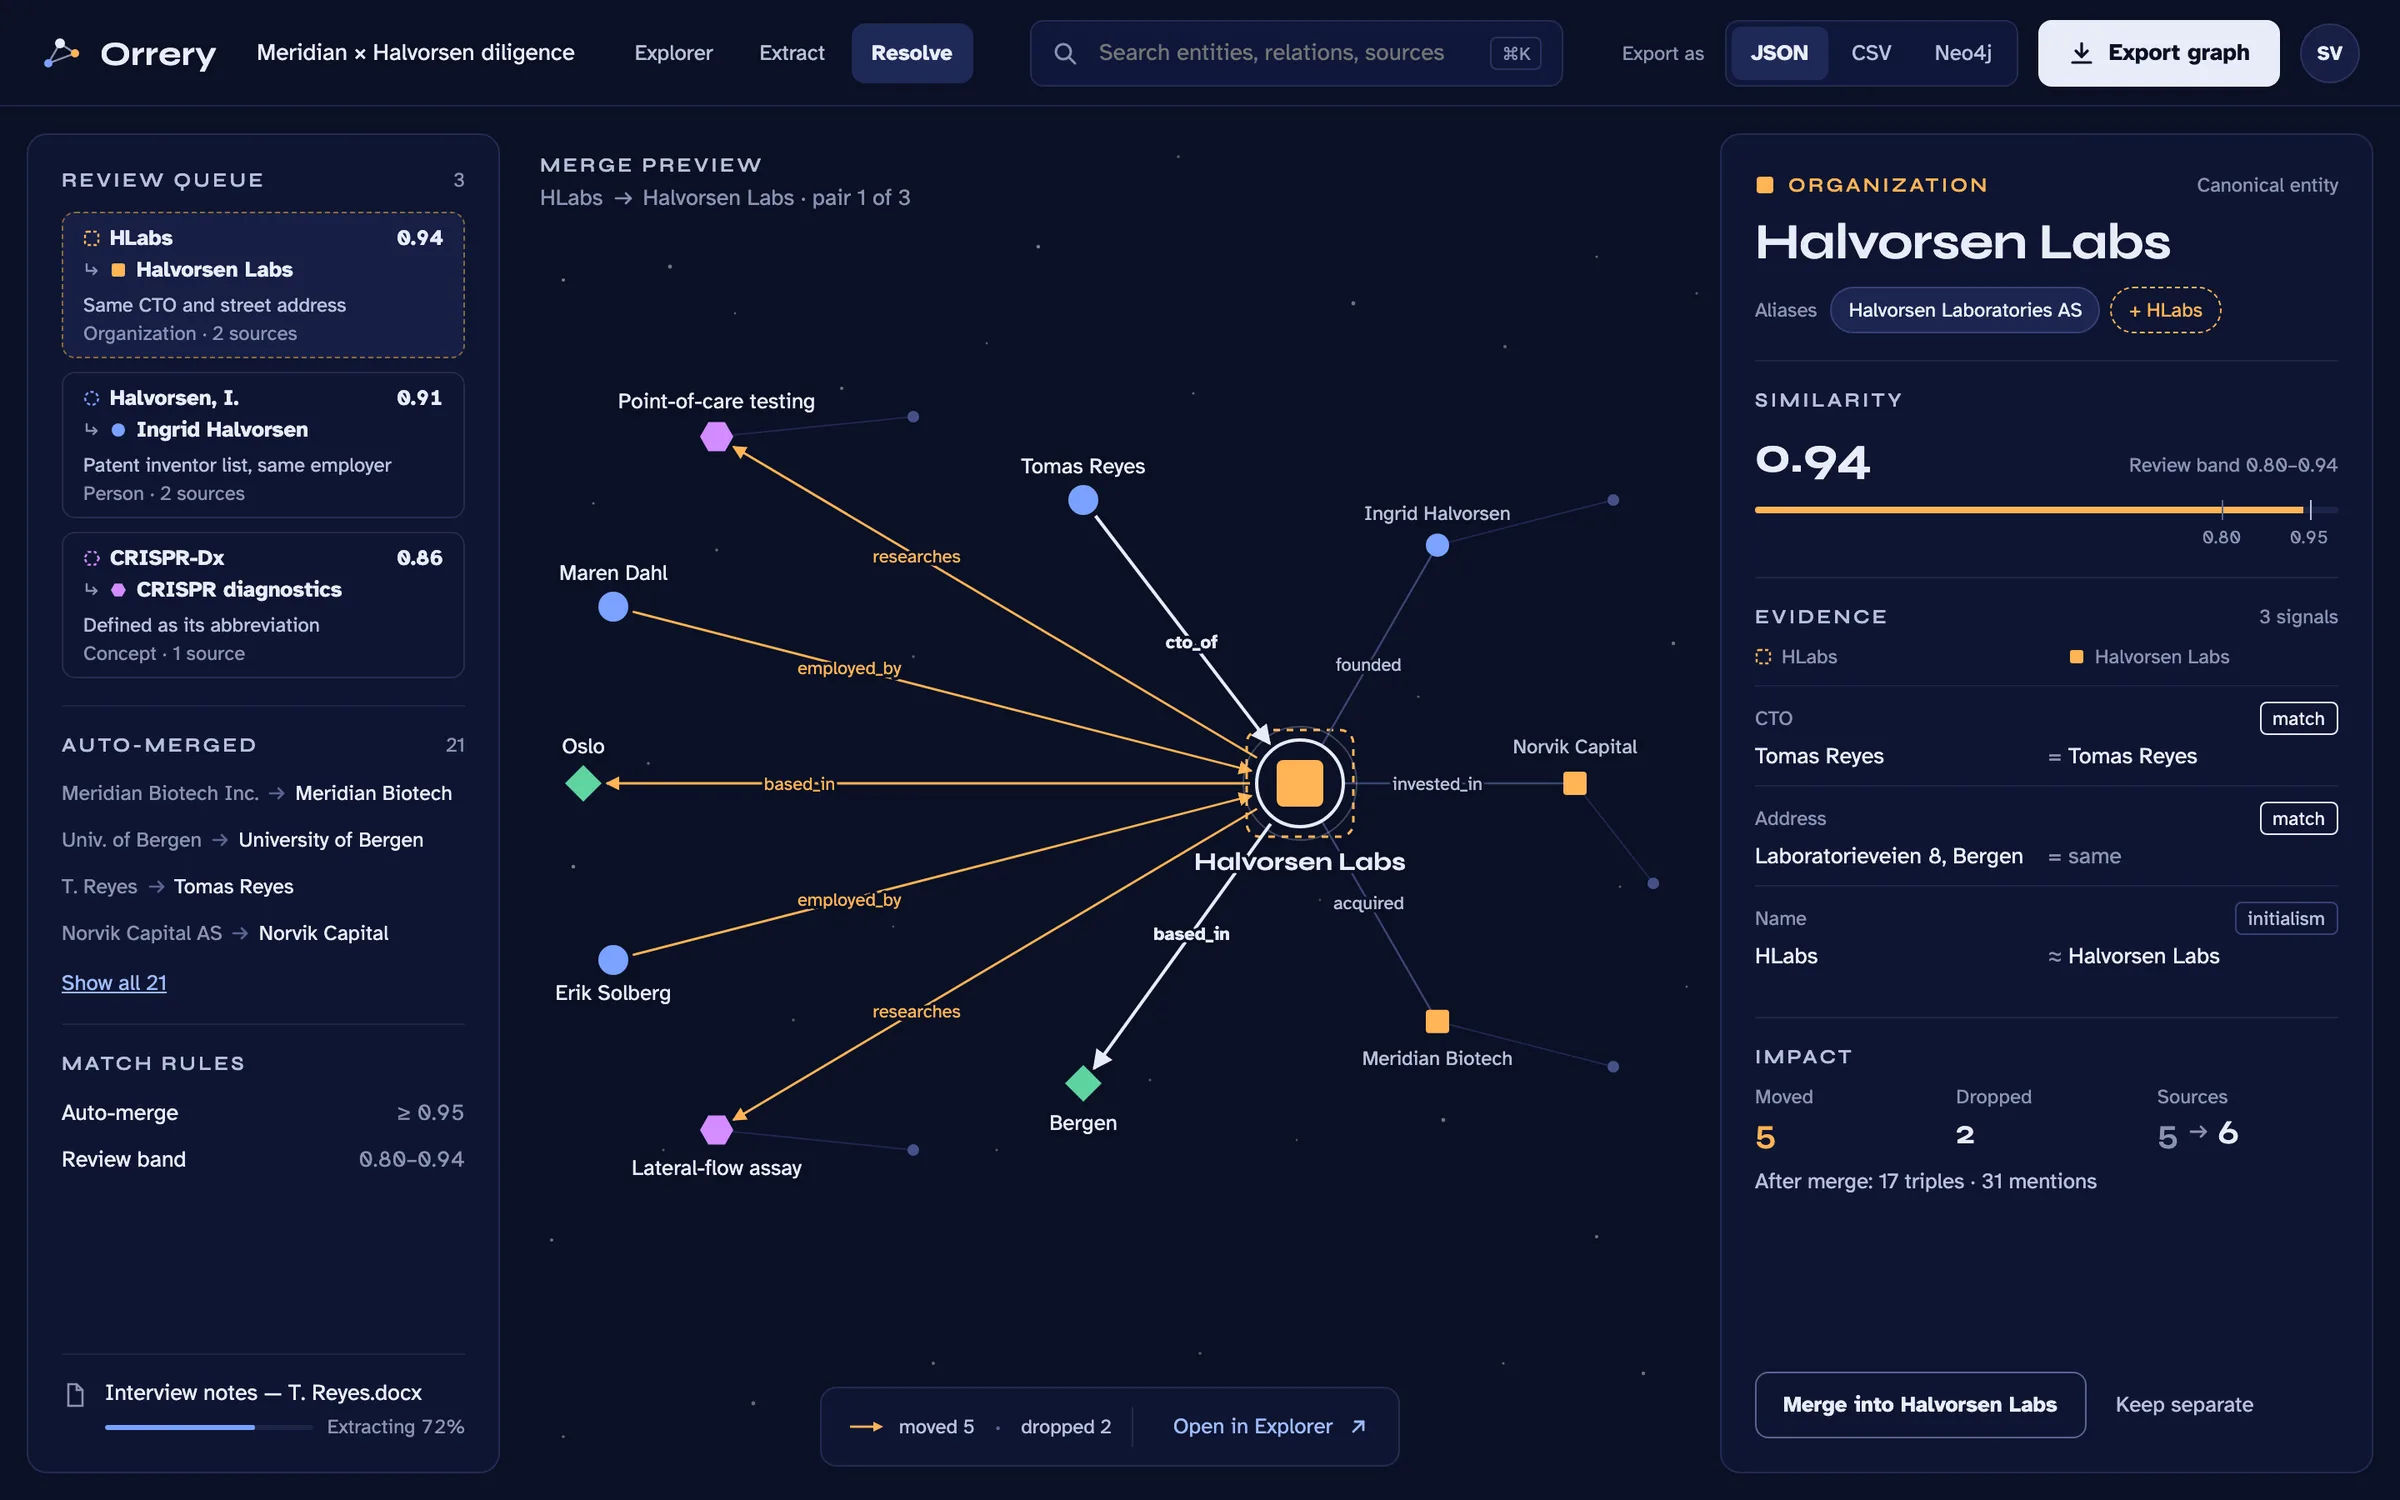
Task: Open the Meridian × Halvorsen diligence project
Action: [x=416, y=53]
